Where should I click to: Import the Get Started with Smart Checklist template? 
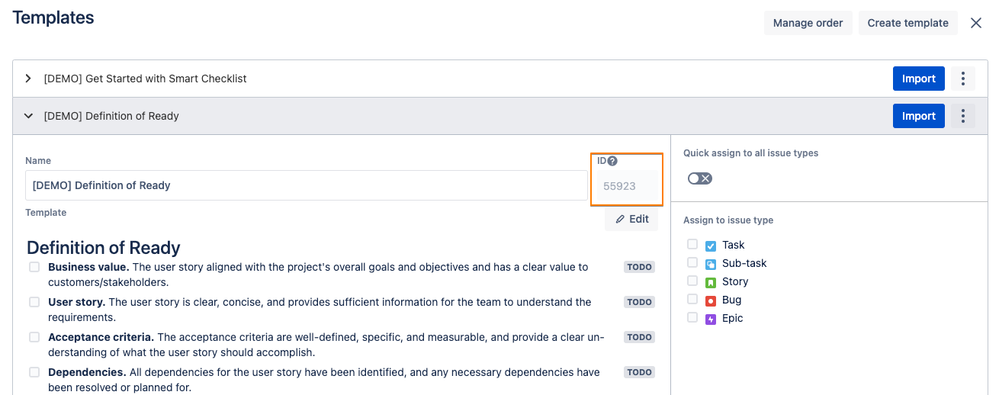click(x=918, y=79)
